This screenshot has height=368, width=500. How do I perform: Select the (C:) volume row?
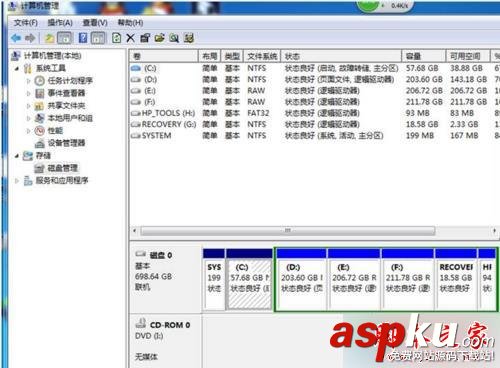[x=315, y=68]
